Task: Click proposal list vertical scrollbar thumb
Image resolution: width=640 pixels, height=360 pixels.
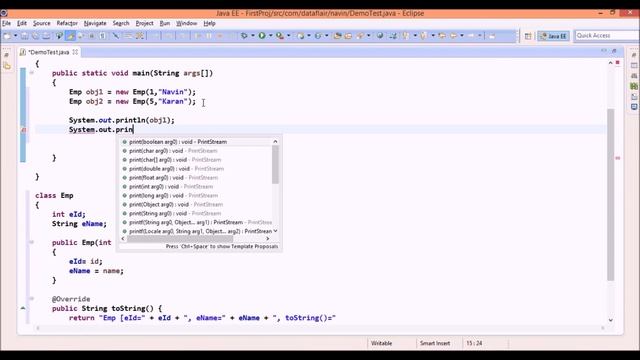Action: pos(276,164)
